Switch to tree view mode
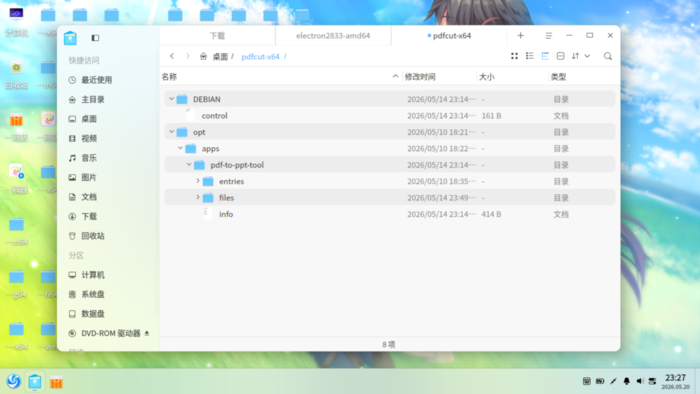The width and height of the screenshot is (700, 394). click(x=545, y=56)
